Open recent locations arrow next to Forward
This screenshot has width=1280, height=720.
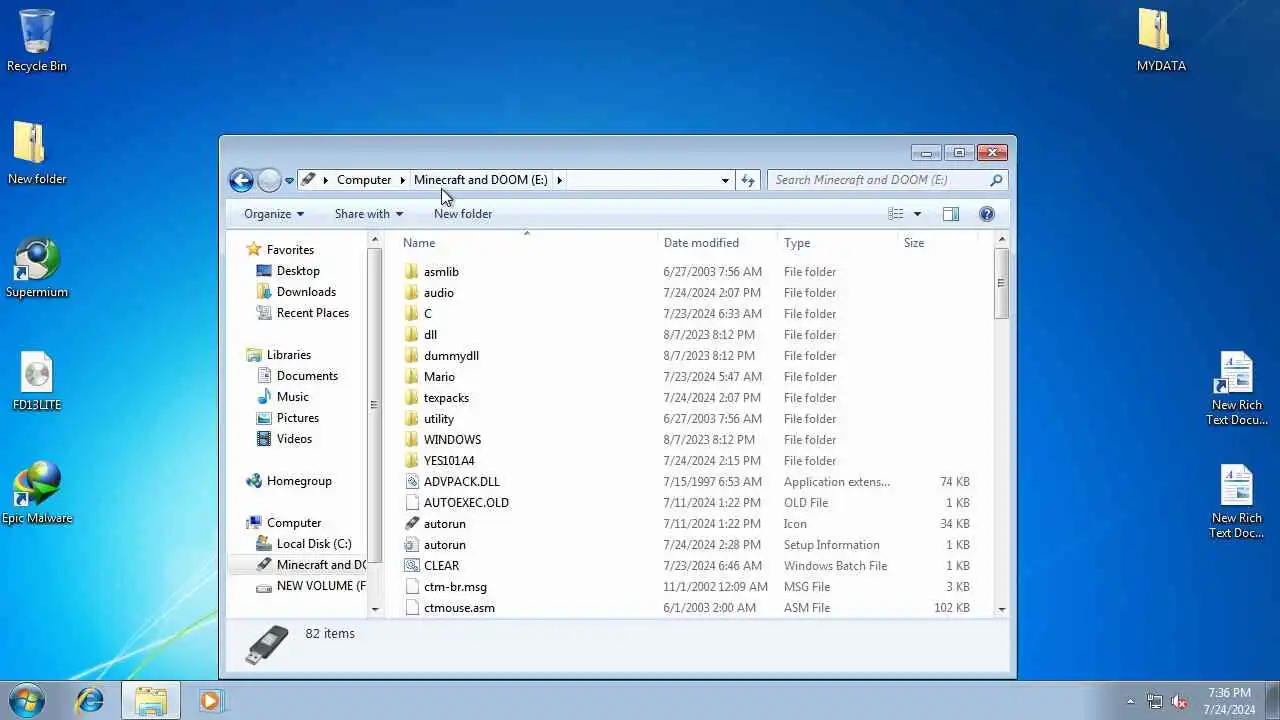pyautogui.click(x=289, y=181)
